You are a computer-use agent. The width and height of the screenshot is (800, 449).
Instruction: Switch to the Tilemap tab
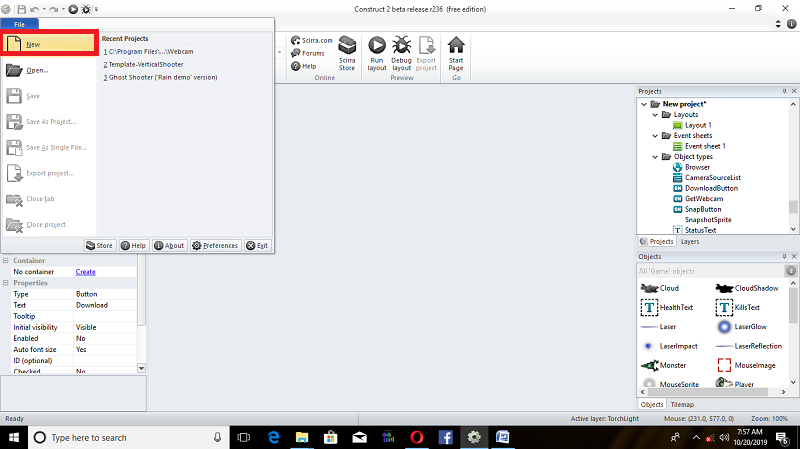[x=682, y=404]
